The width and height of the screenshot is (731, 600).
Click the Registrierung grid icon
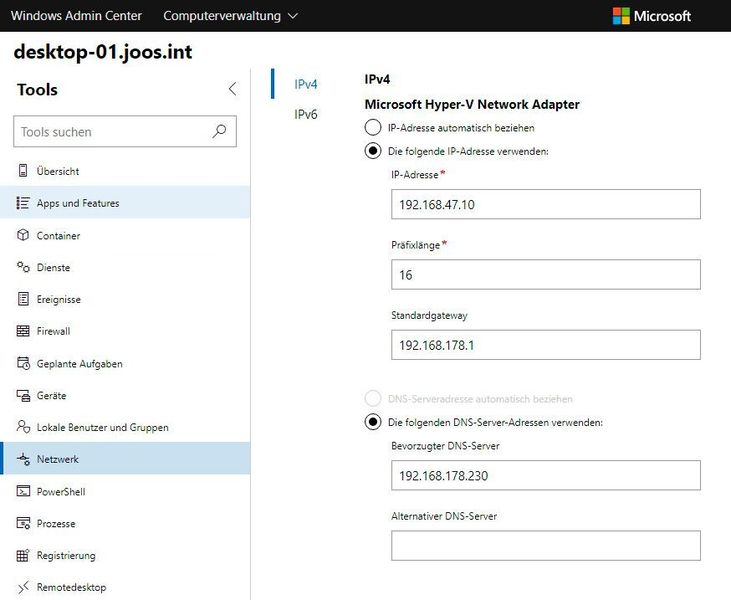pyautogui.click(x=23, y=555)
